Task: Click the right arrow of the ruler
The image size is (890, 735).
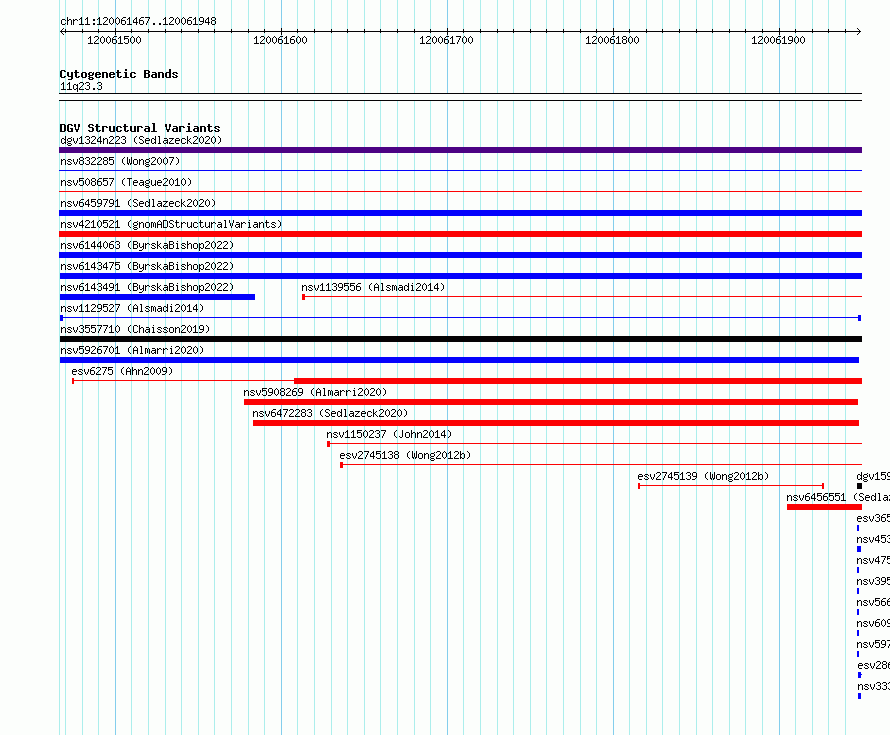Action: click(859, 32)
